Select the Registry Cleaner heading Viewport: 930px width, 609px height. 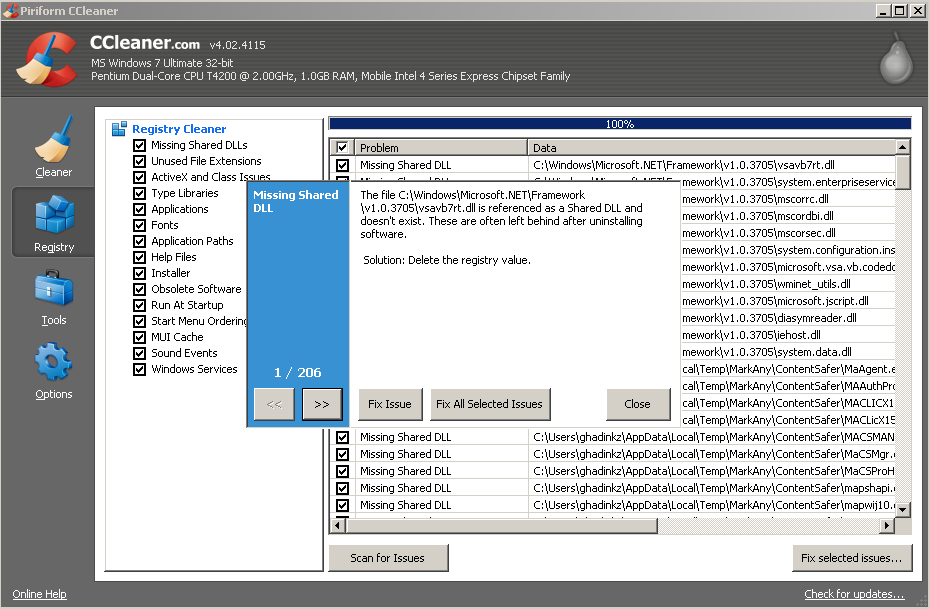(x=179, y=129)
